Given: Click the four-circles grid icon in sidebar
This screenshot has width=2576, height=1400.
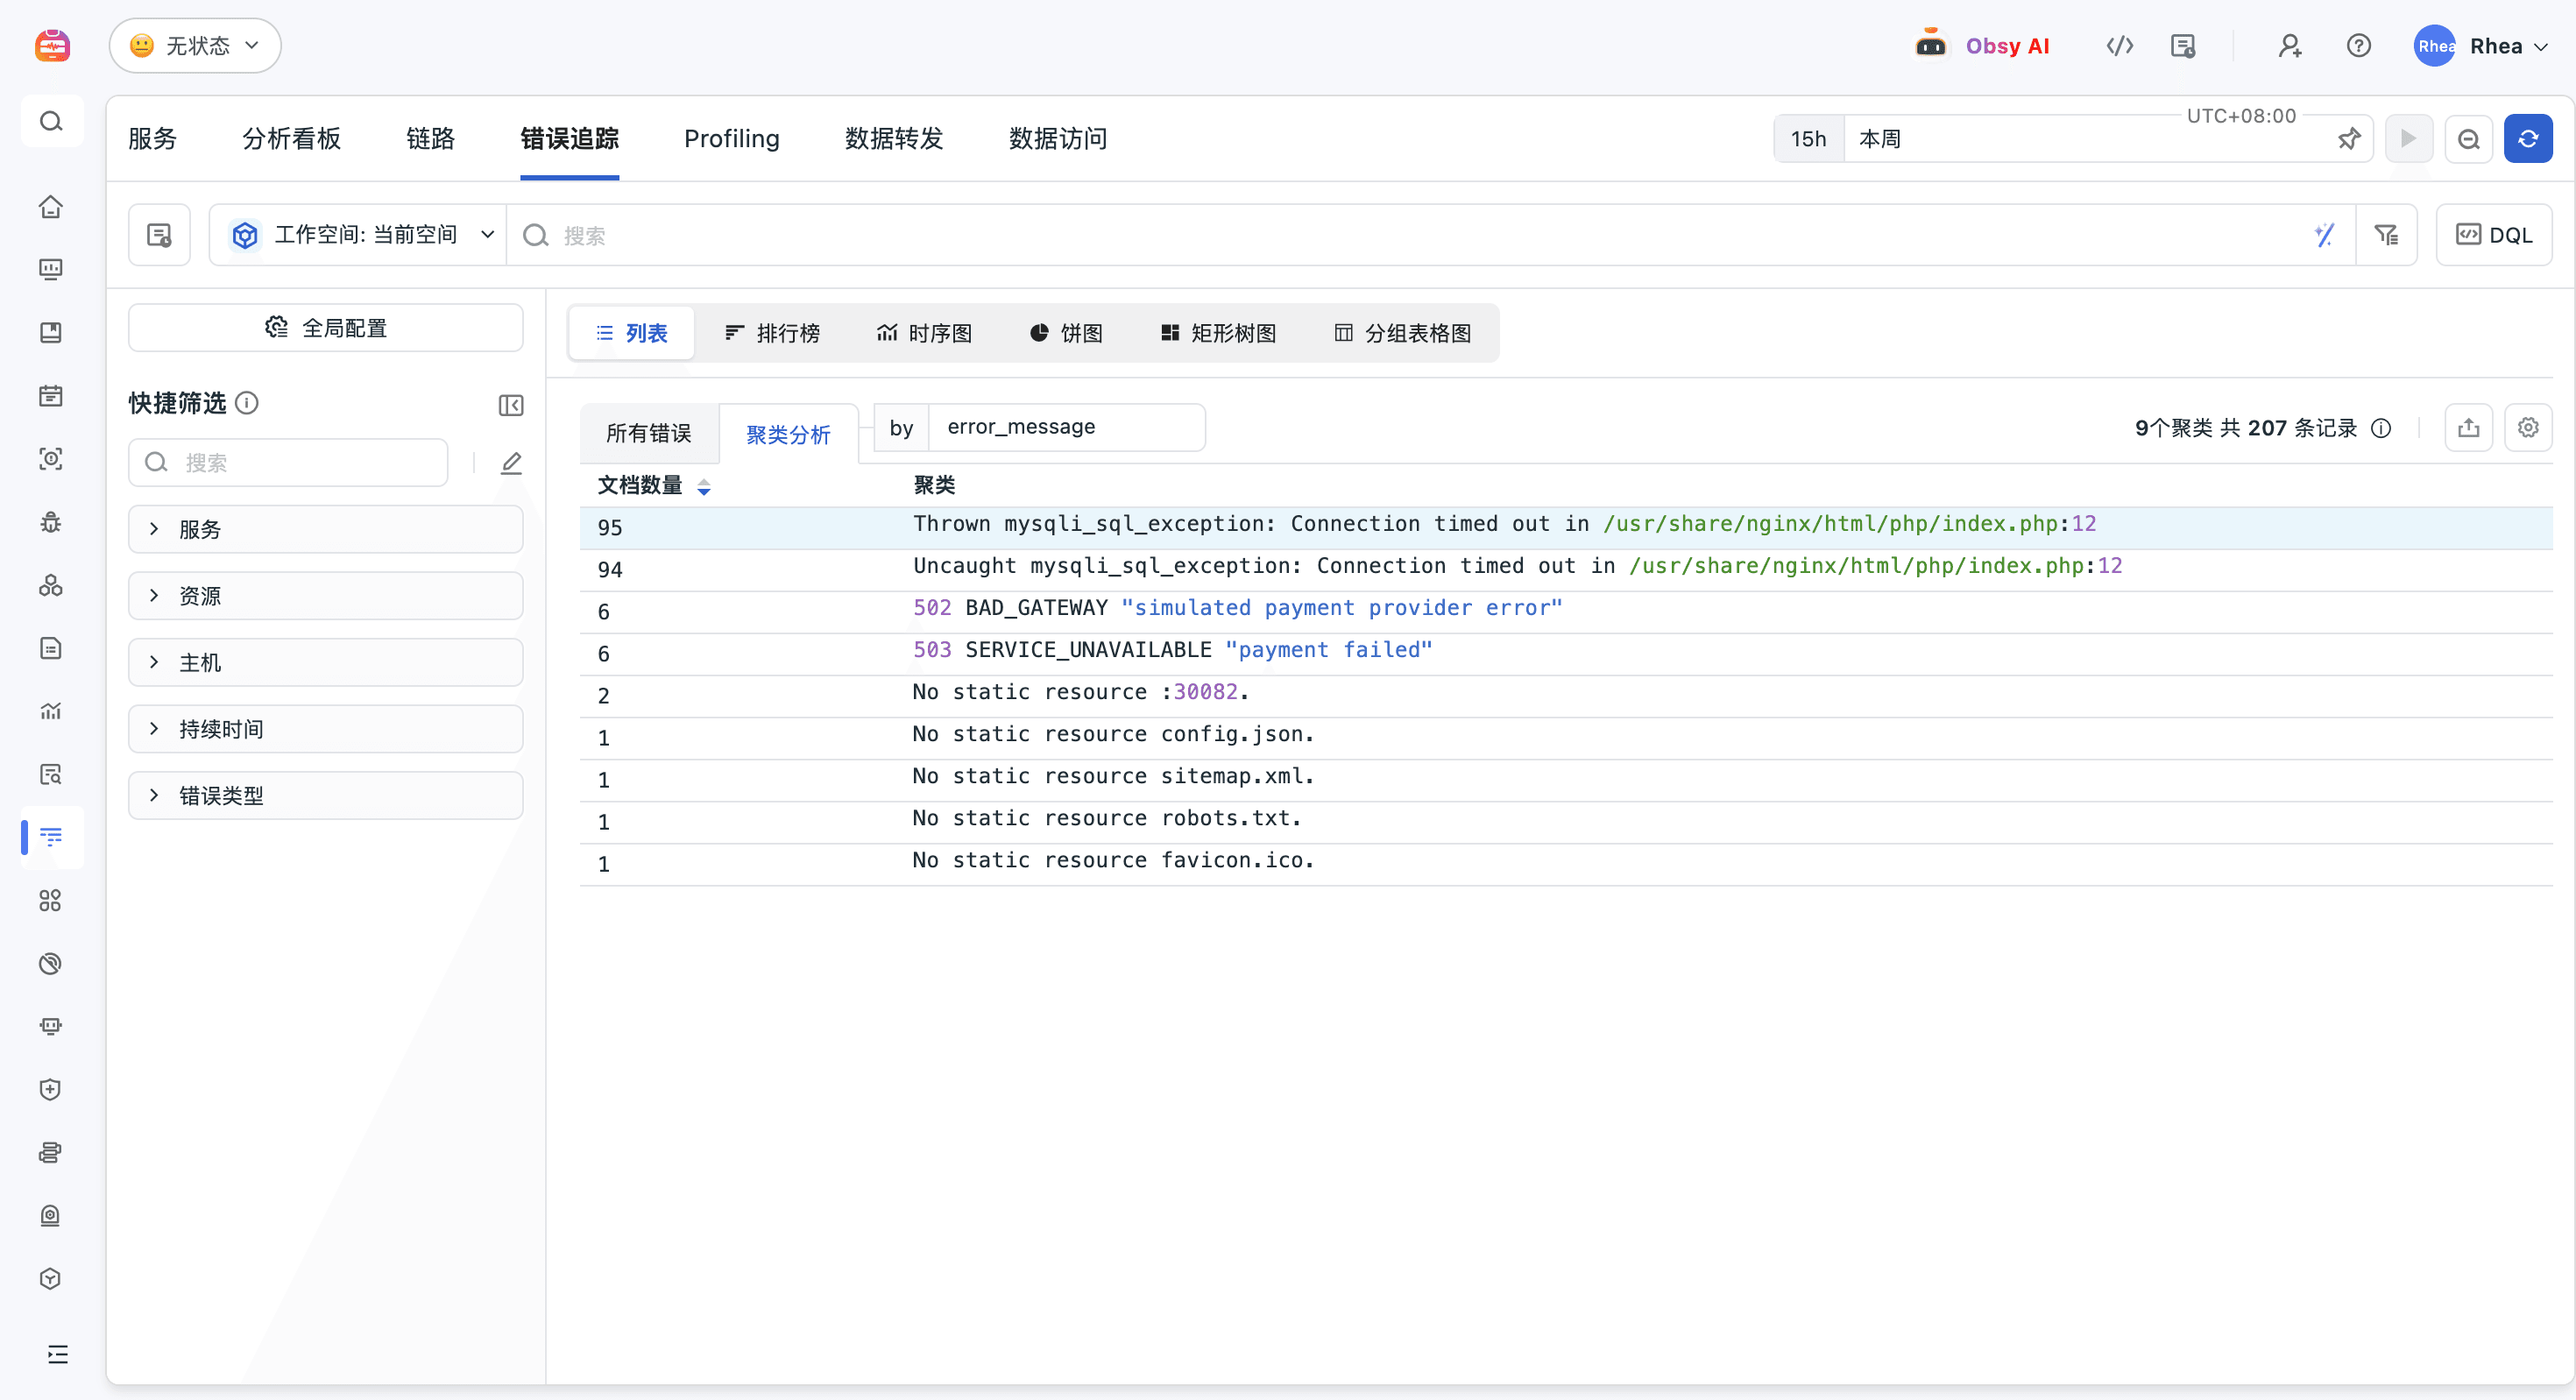Looking at the screenshot, I should coord(51,900).
